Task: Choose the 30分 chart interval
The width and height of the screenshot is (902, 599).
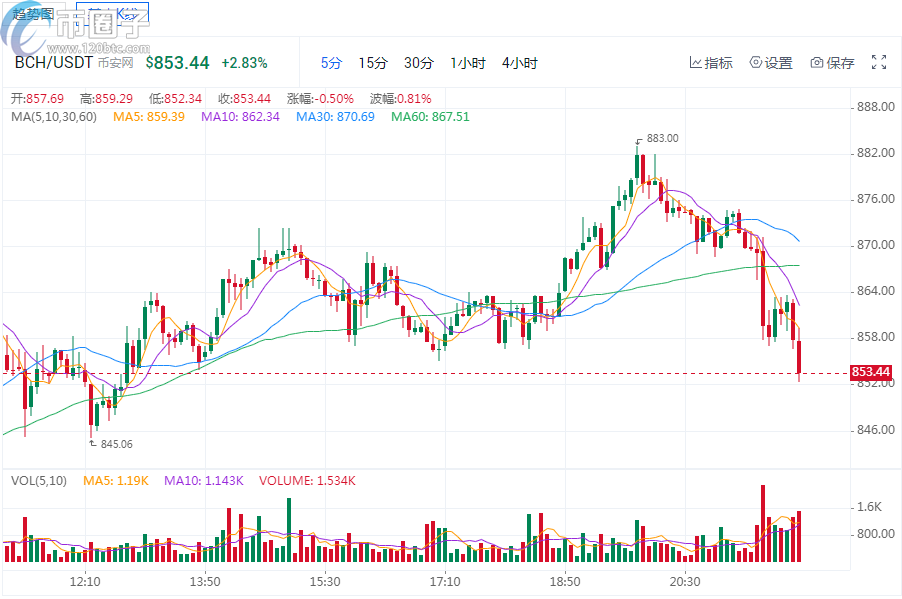Action: (419, 63)
